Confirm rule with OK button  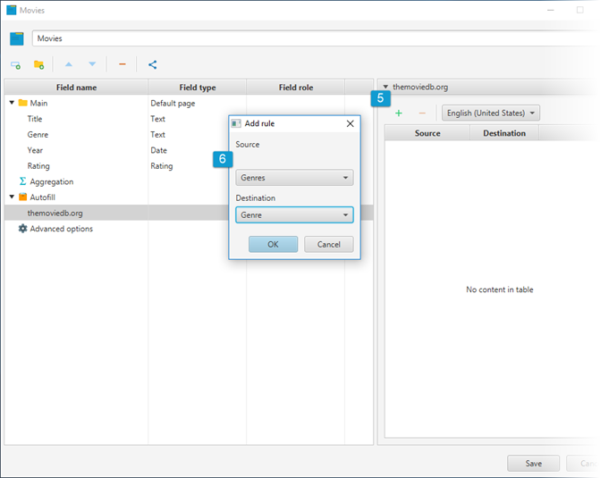pyautogui.click(x=273, y=244)
